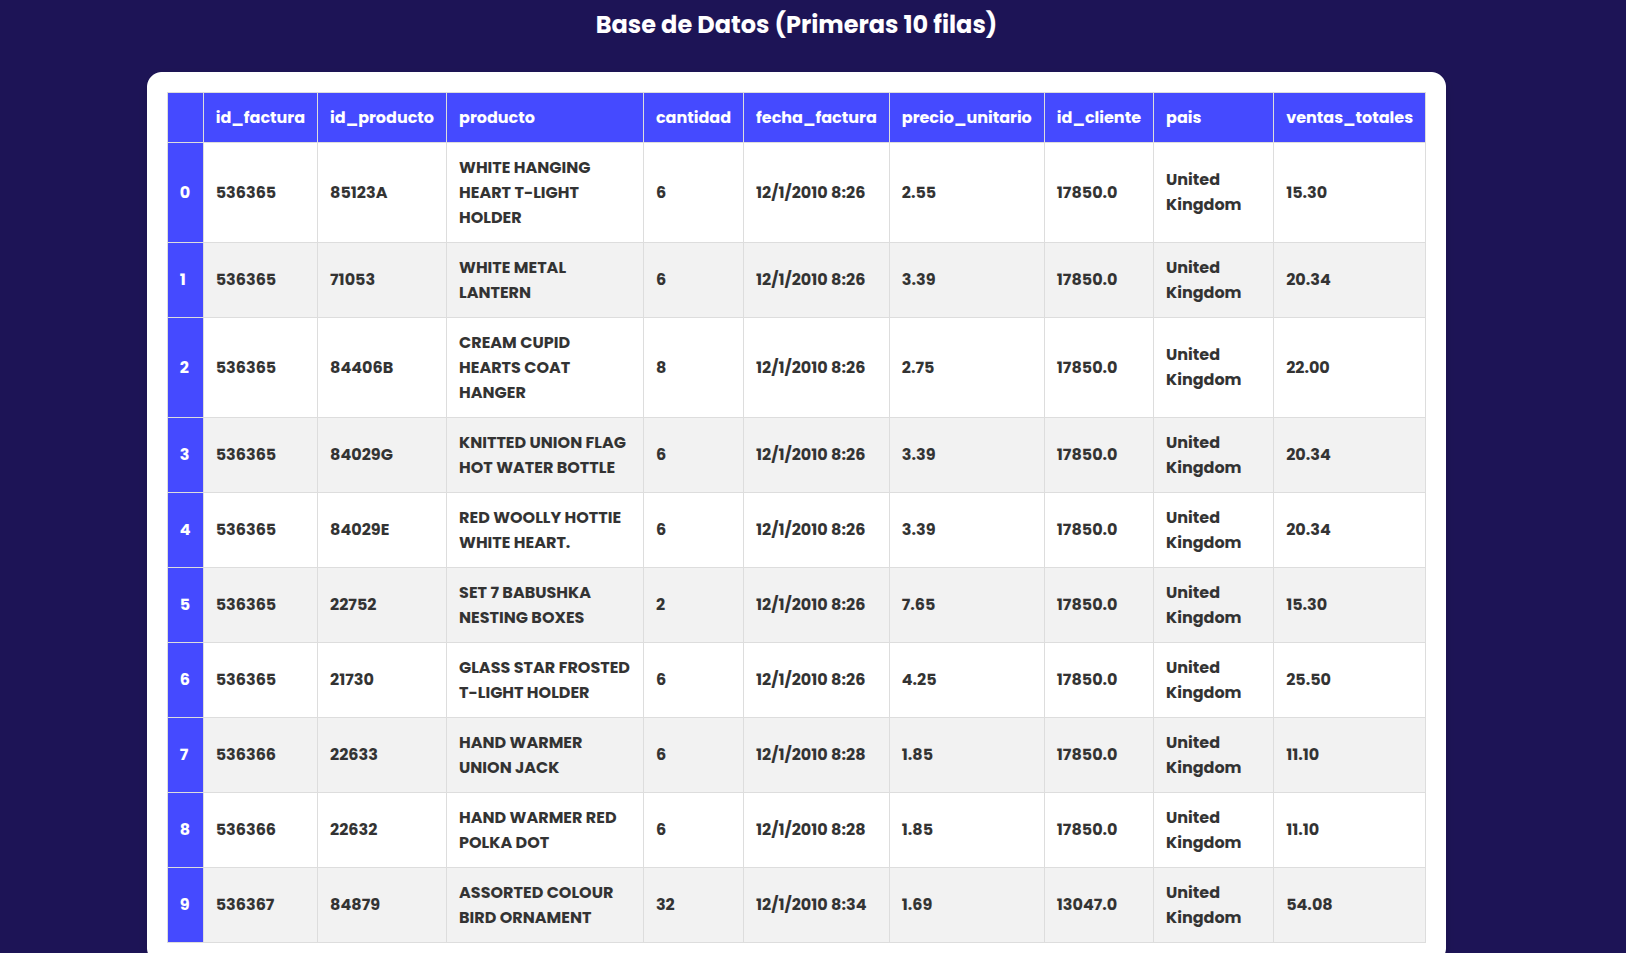Click product code 22752
The image size is (1626, 953).
[353, 605]
